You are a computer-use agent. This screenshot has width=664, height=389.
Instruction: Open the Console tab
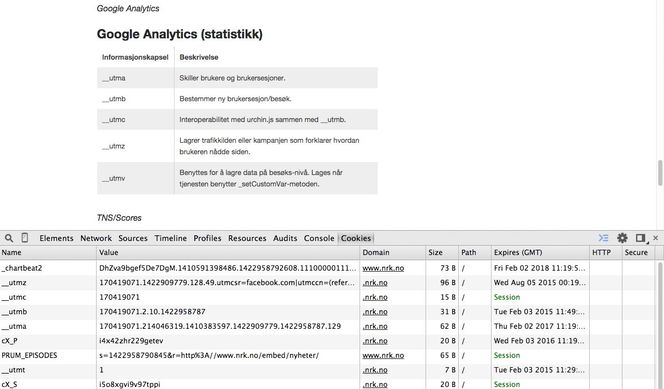[319, 238]
